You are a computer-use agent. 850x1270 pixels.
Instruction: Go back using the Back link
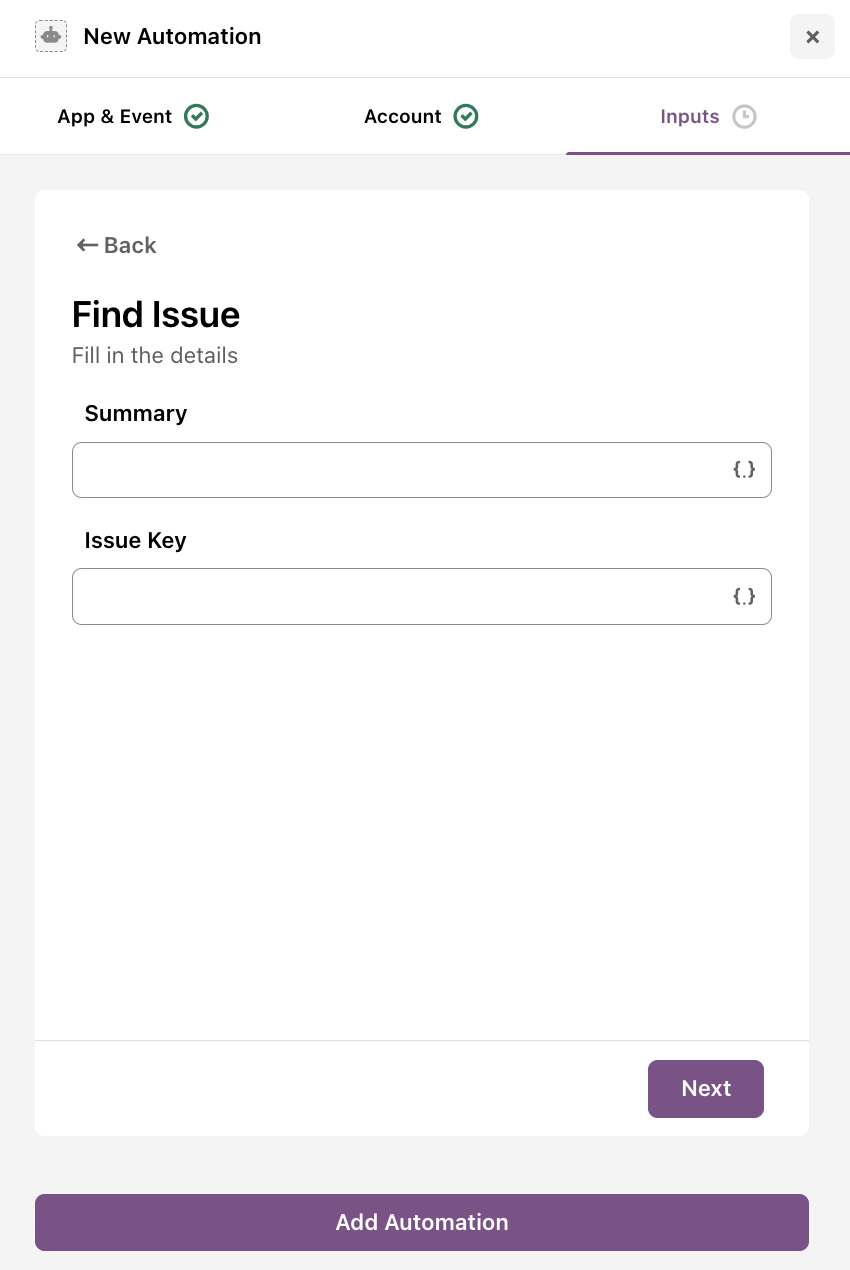[x=130, y=245]
